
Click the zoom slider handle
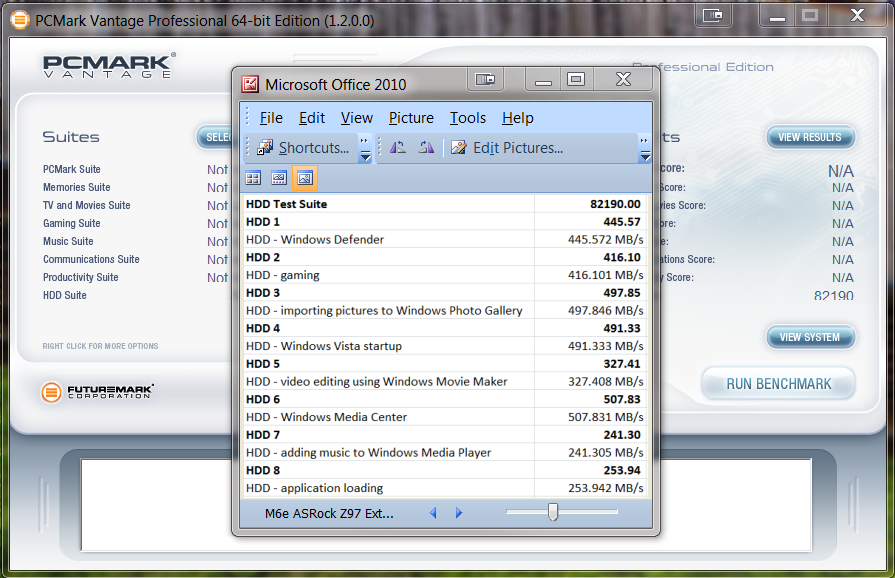click(552, 512)
